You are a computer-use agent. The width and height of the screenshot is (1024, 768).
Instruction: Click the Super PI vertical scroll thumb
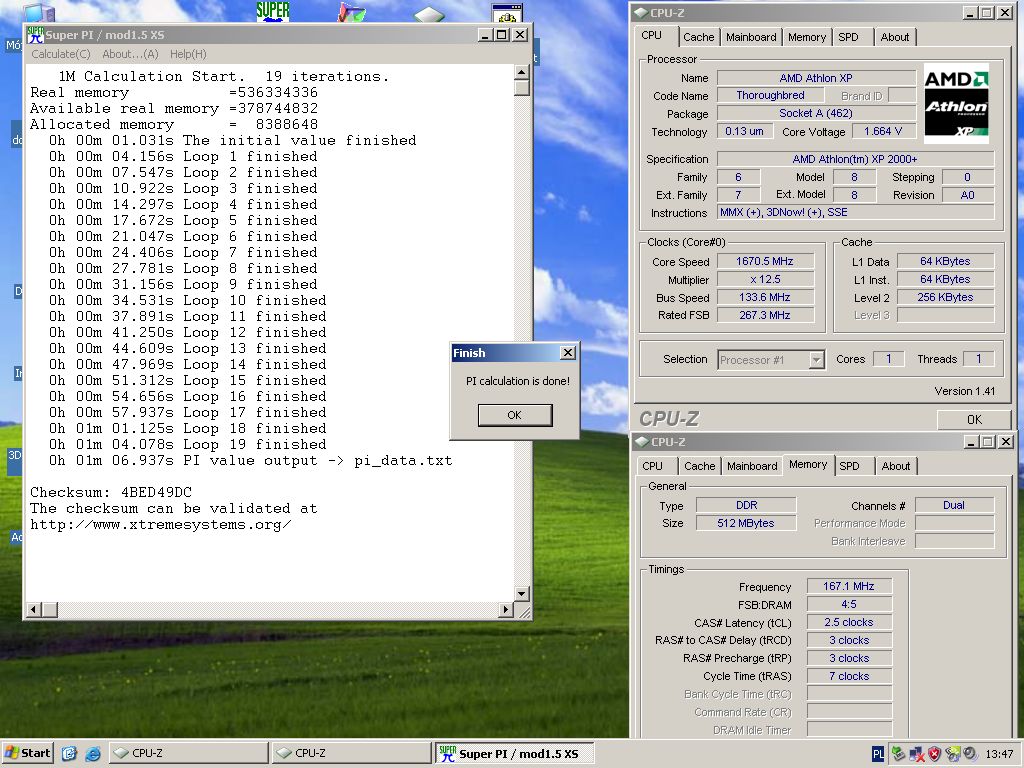point(522,88)
